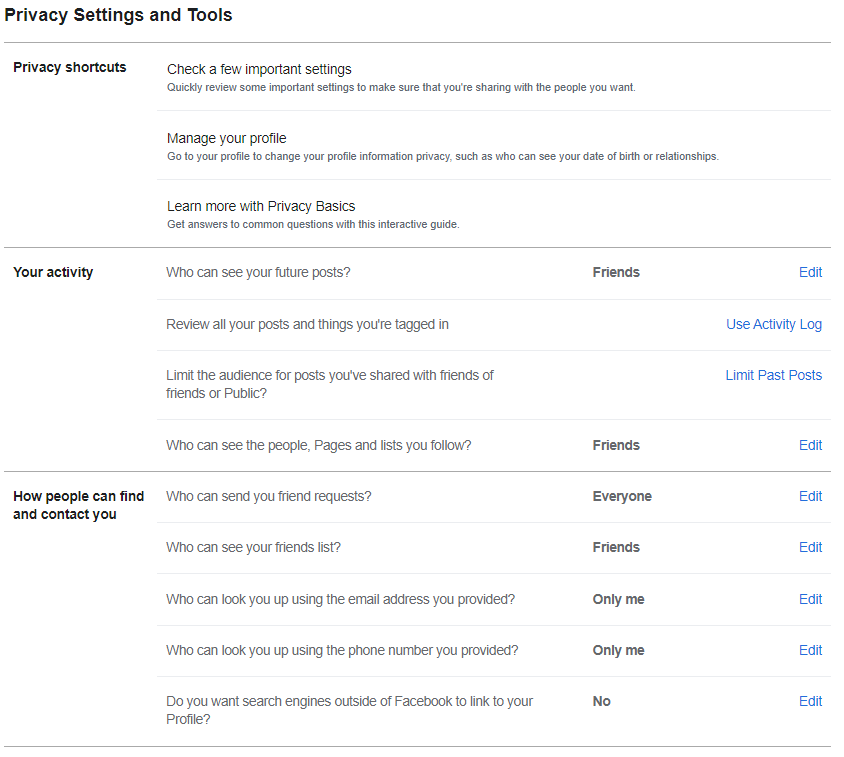
Task: Open the 'Manage your profile' shortcut
Action: point(227,138)
